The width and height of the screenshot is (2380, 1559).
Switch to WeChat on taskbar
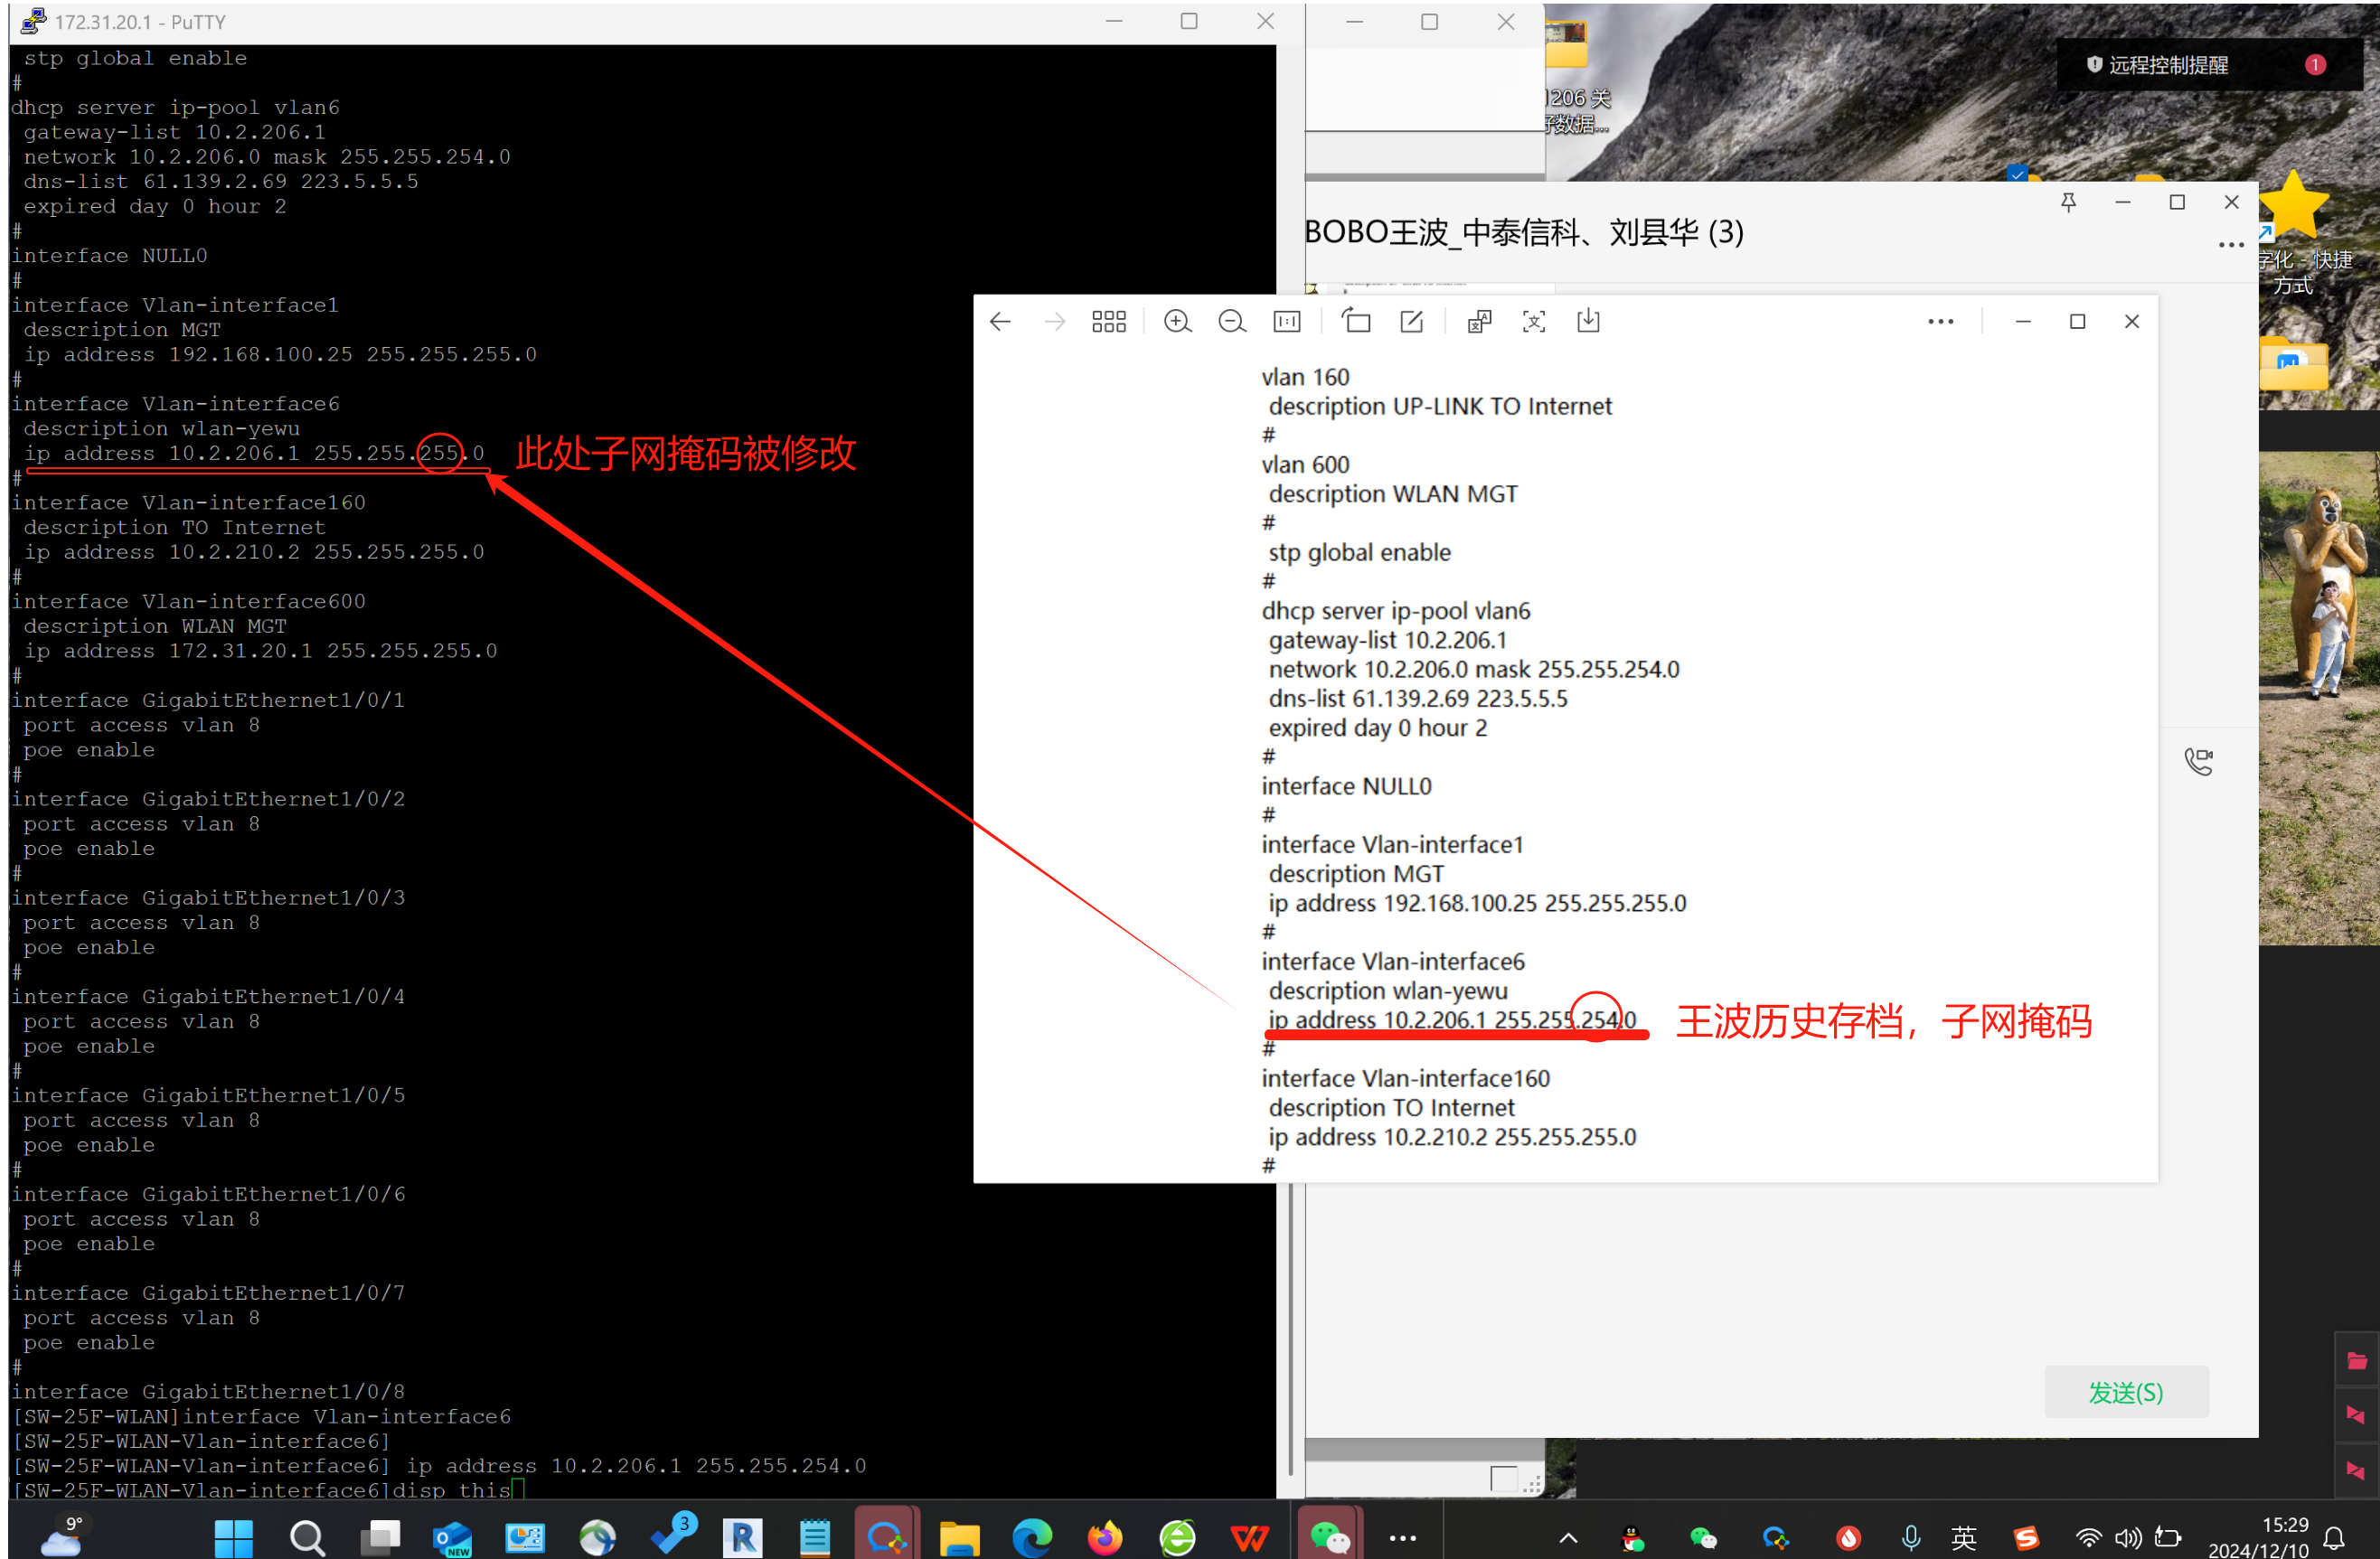click(1329, 1537)
